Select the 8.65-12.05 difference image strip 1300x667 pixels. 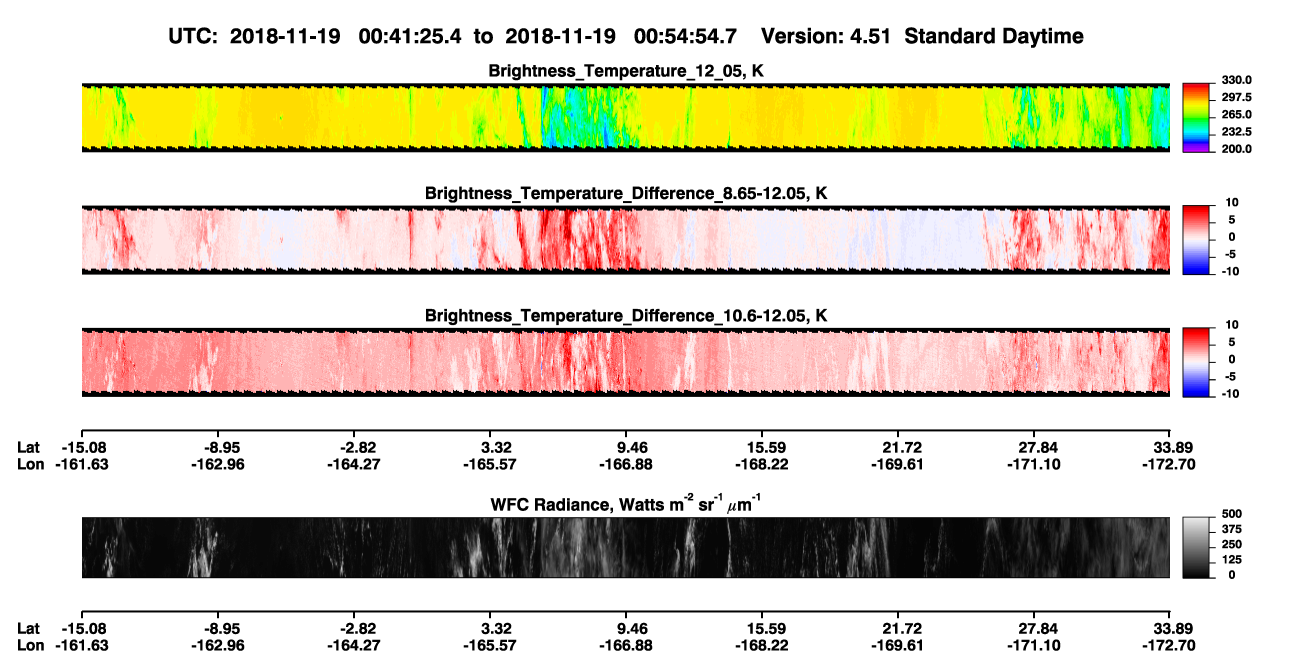coord(625,239)
